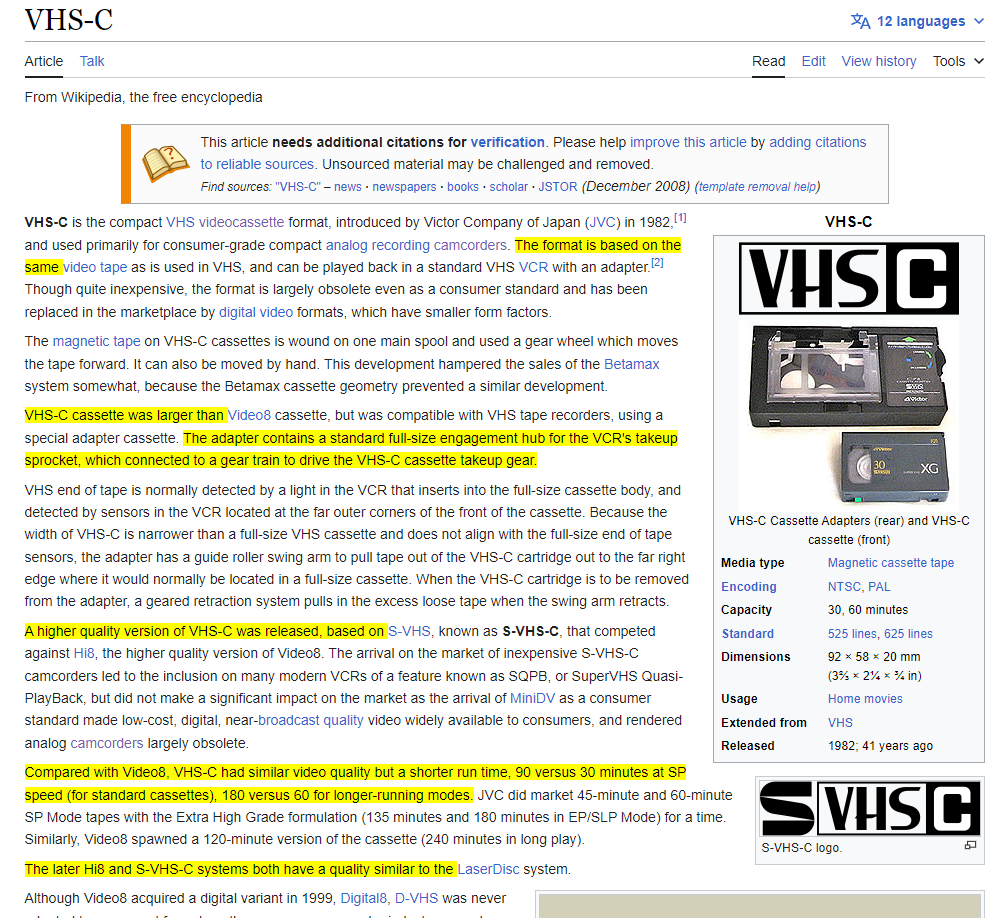Open the to reliable sources link
Screen dimensions: 1008x918
point(257,164)
